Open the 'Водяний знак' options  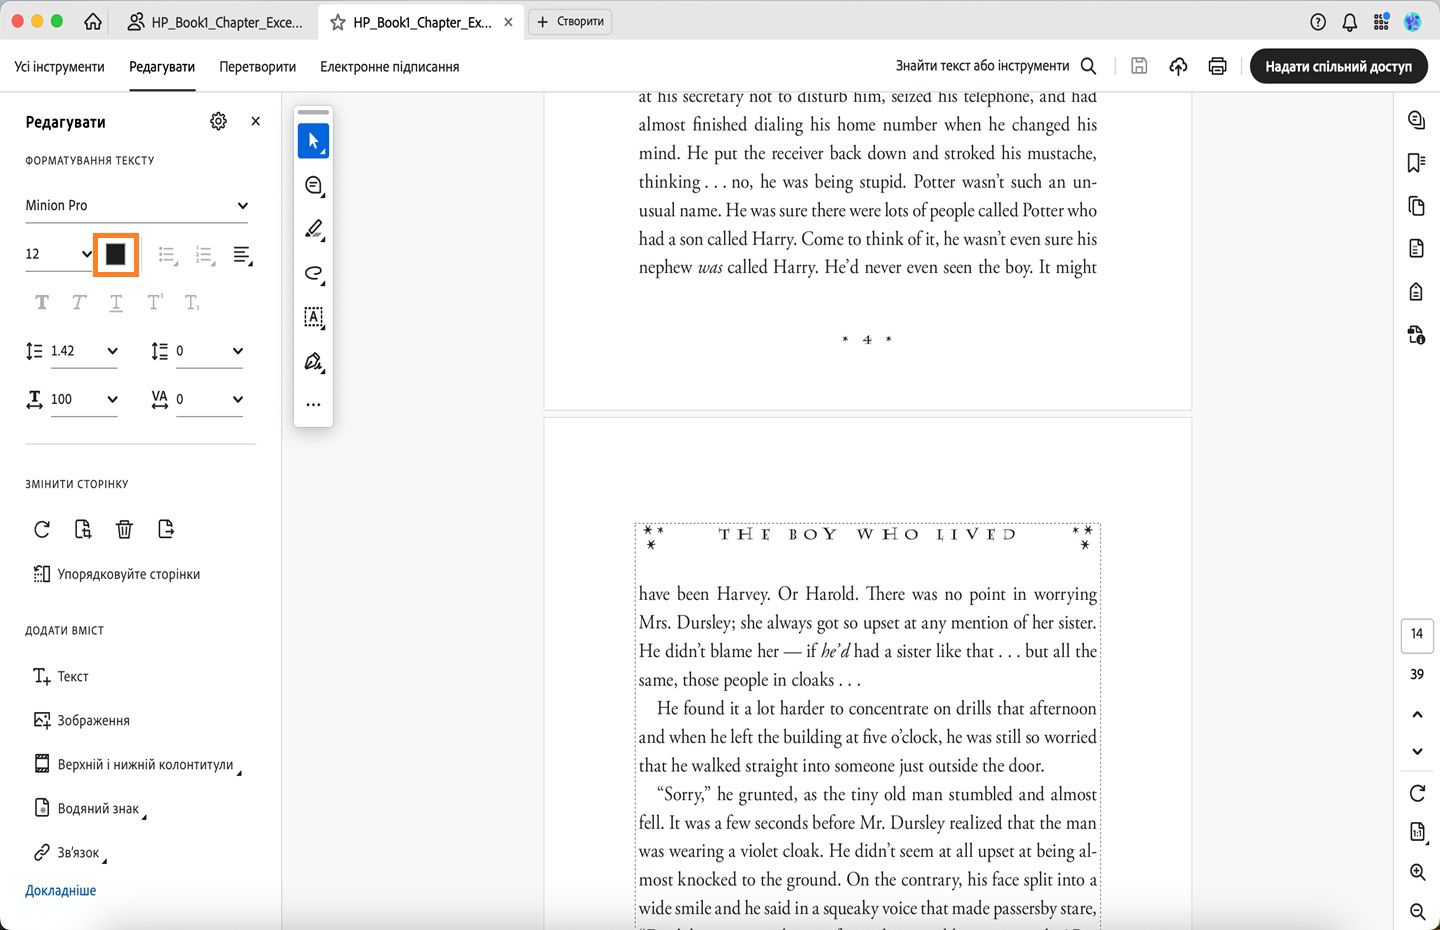89,809
